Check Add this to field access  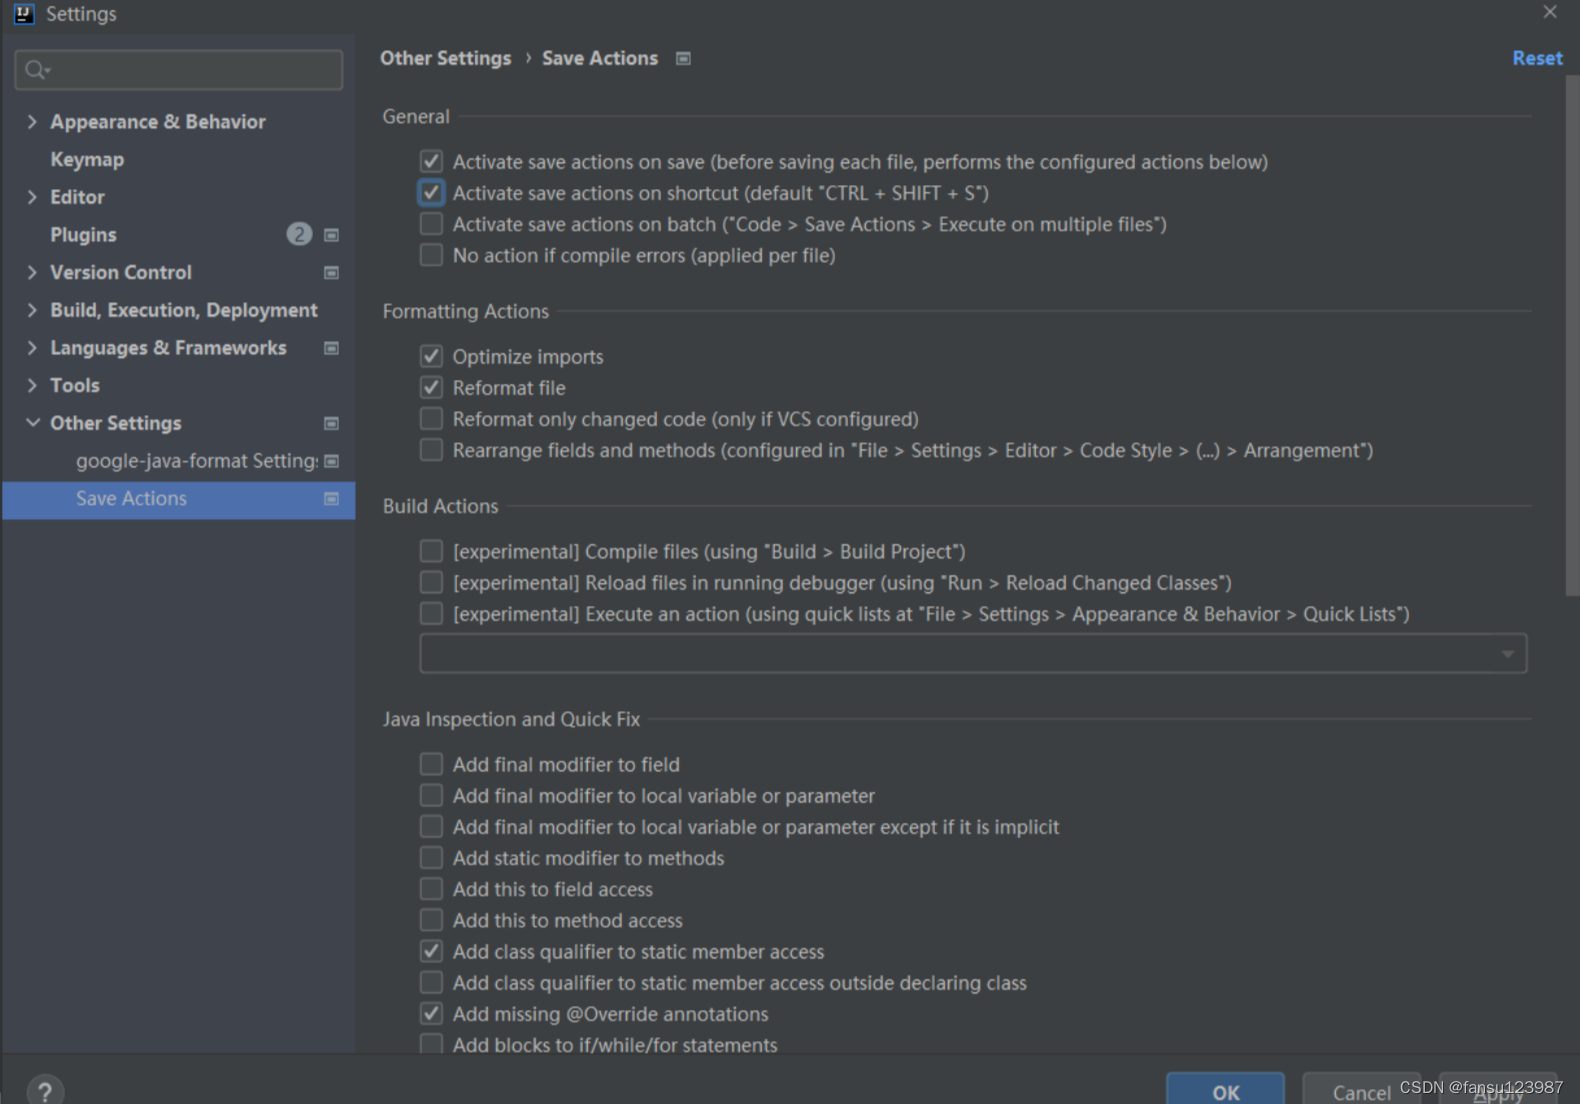431,888
